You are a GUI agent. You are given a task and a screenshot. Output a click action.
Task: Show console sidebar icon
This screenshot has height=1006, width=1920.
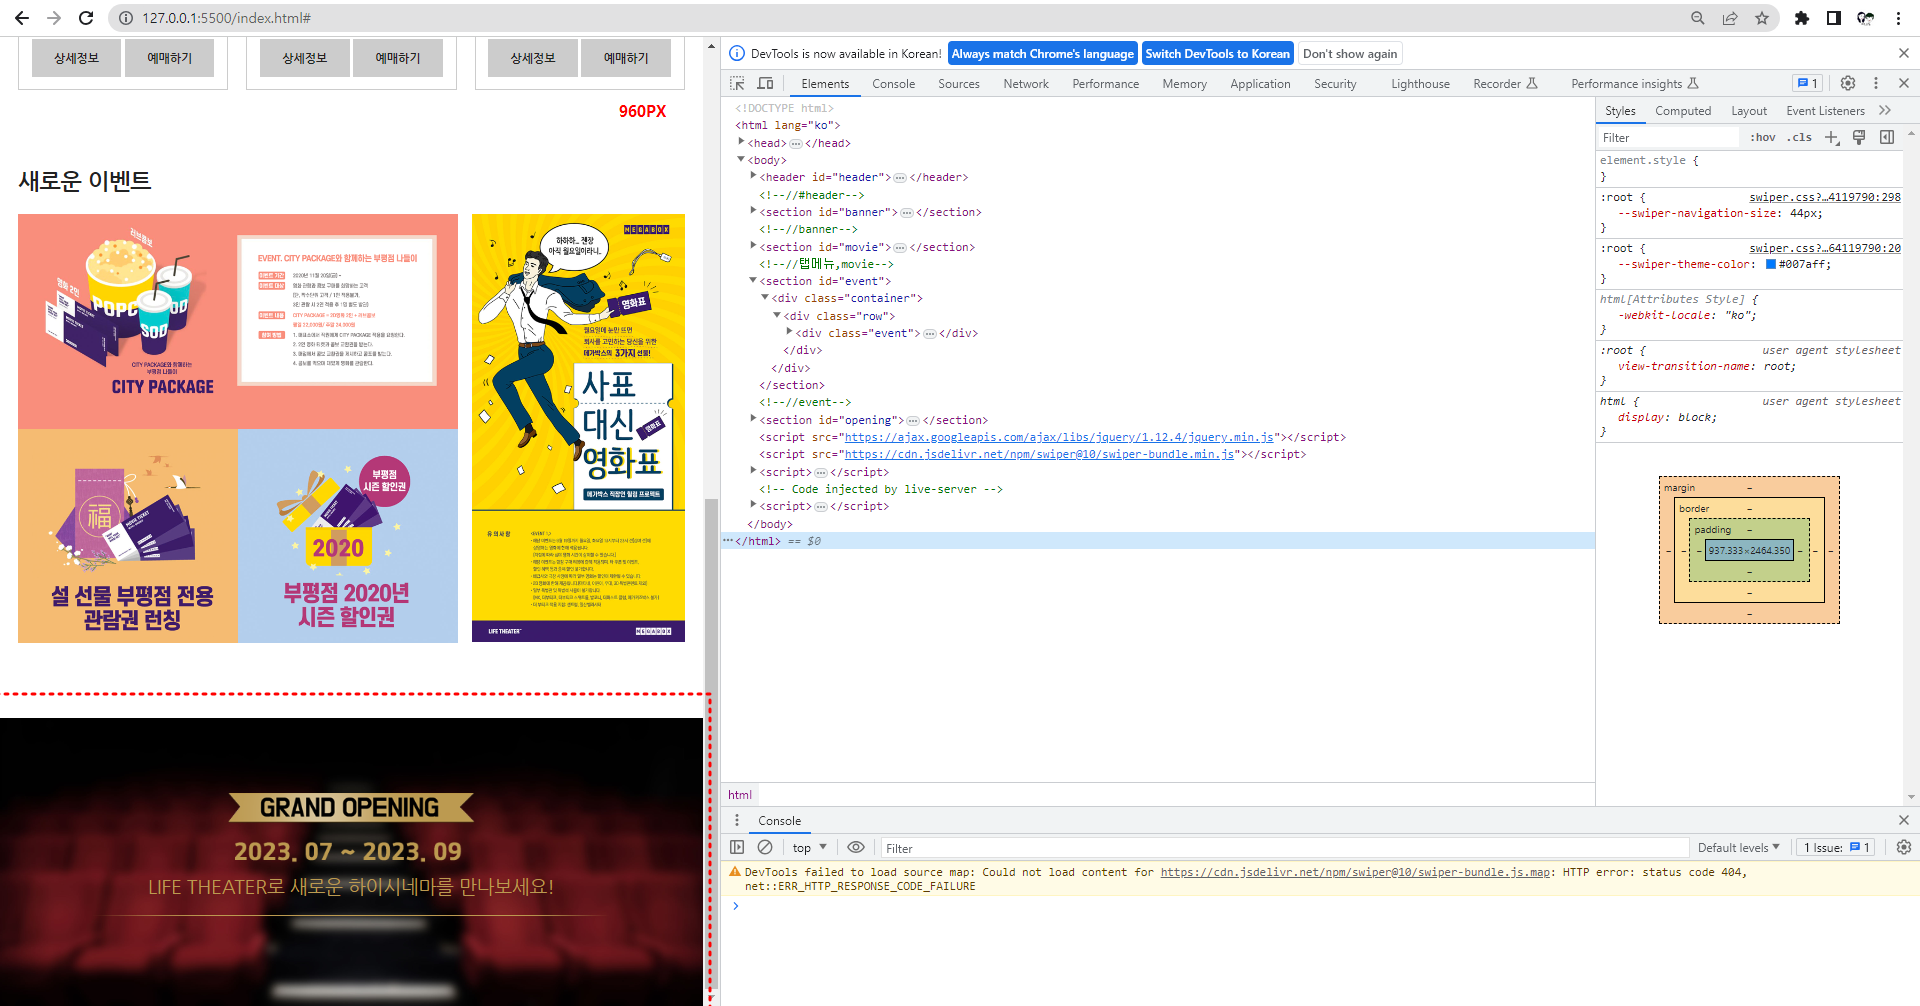click(x=737, y=847)
